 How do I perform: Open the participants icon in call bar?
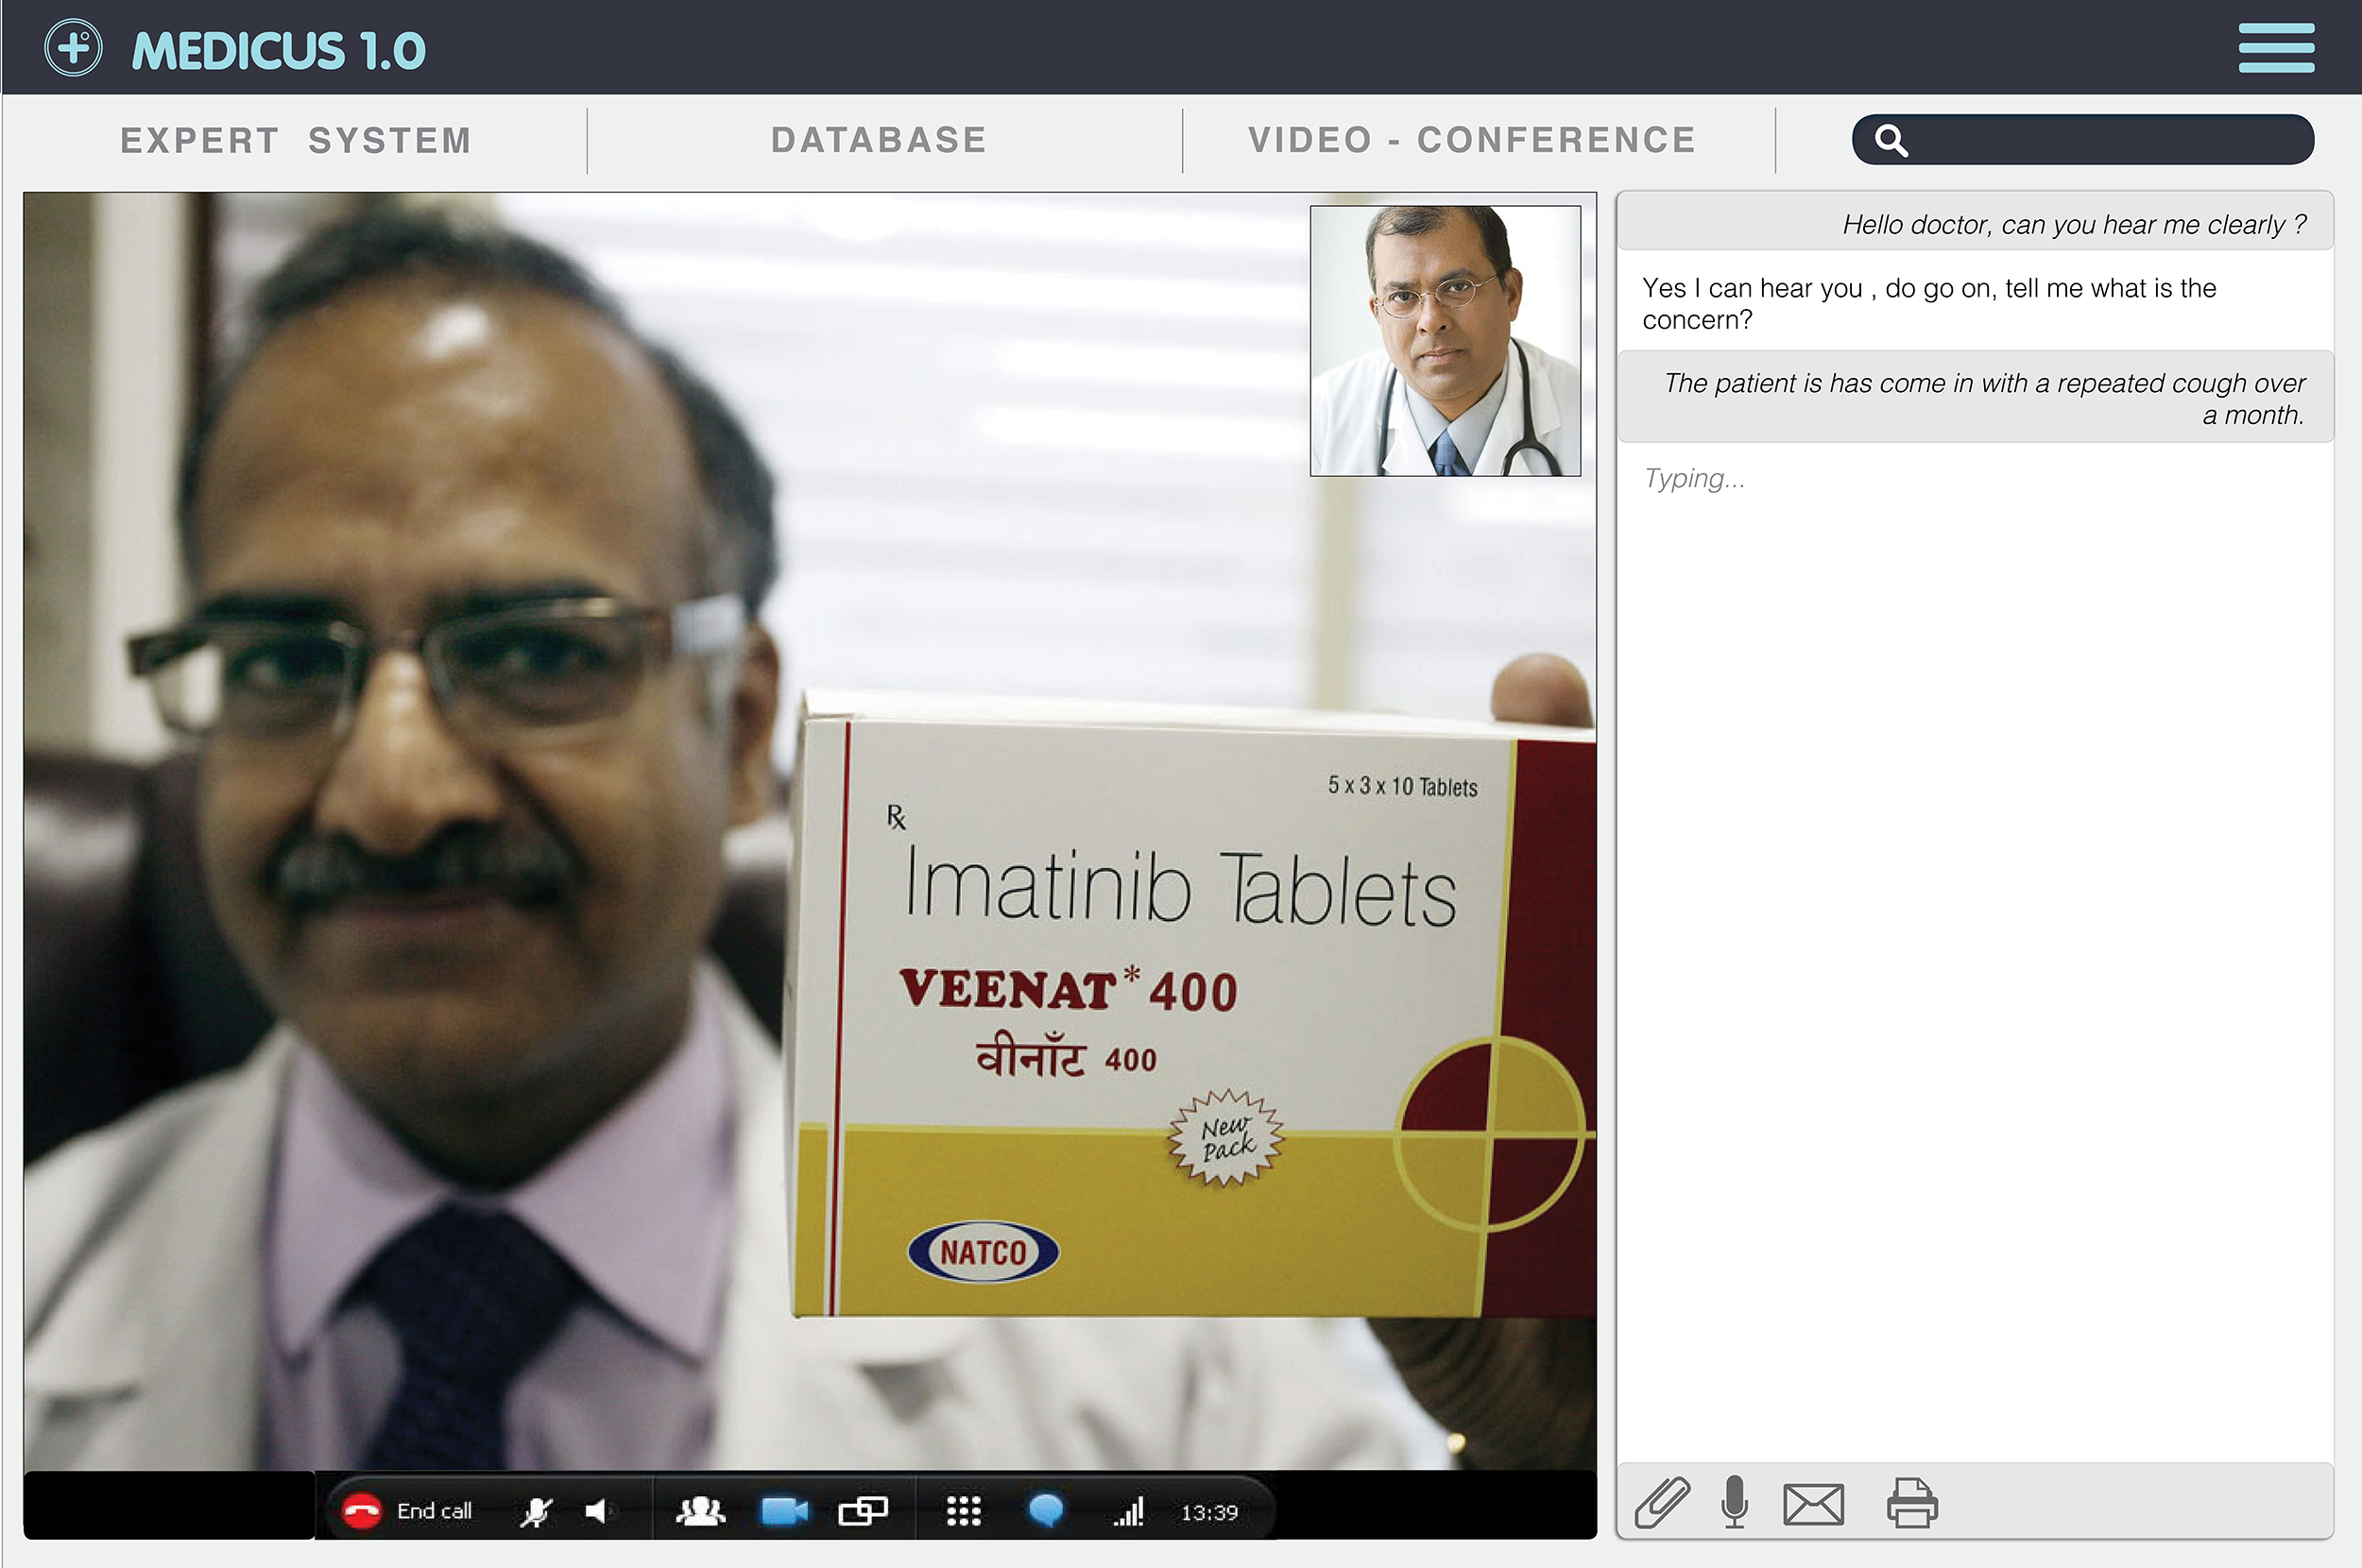[701, 1510]
